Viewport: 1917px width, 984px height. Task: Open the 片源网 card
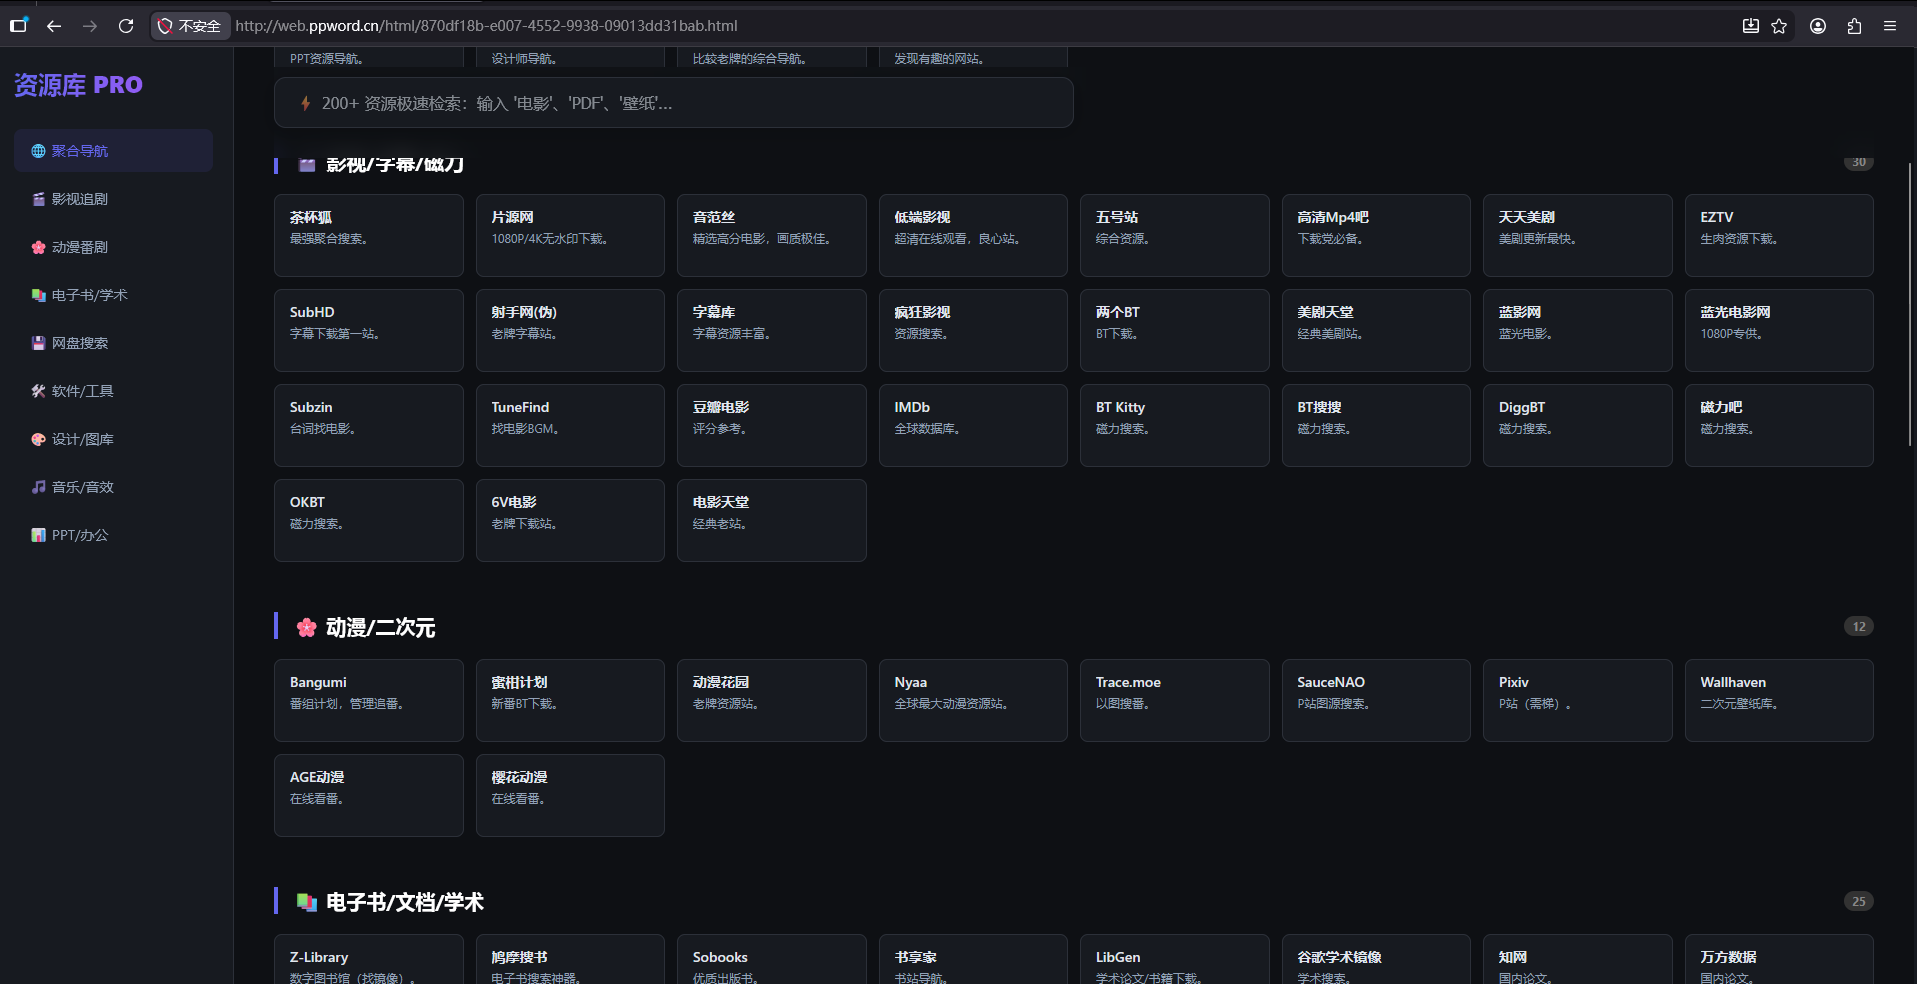[x=570, y=235]
